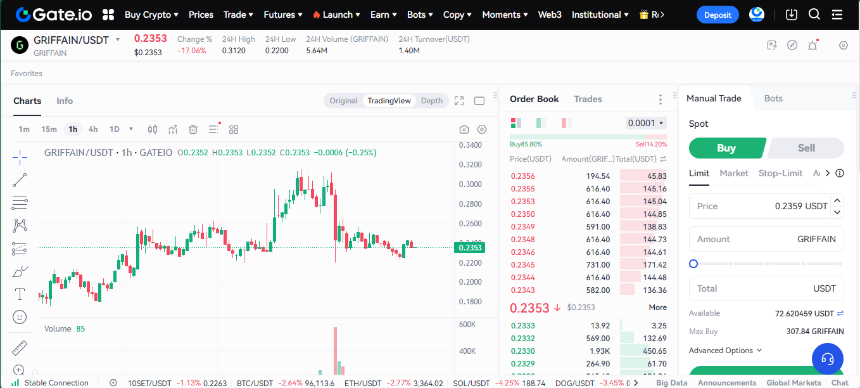Open the apps grid next to Gate.io logo
860x388 pixels.
[x=108, y=15]
